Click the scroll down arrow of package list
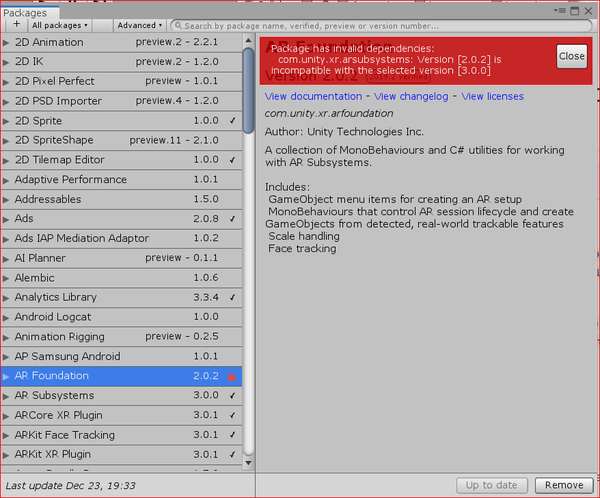The image size is (600, 498). pyautogui.click(x=248, y=463)
